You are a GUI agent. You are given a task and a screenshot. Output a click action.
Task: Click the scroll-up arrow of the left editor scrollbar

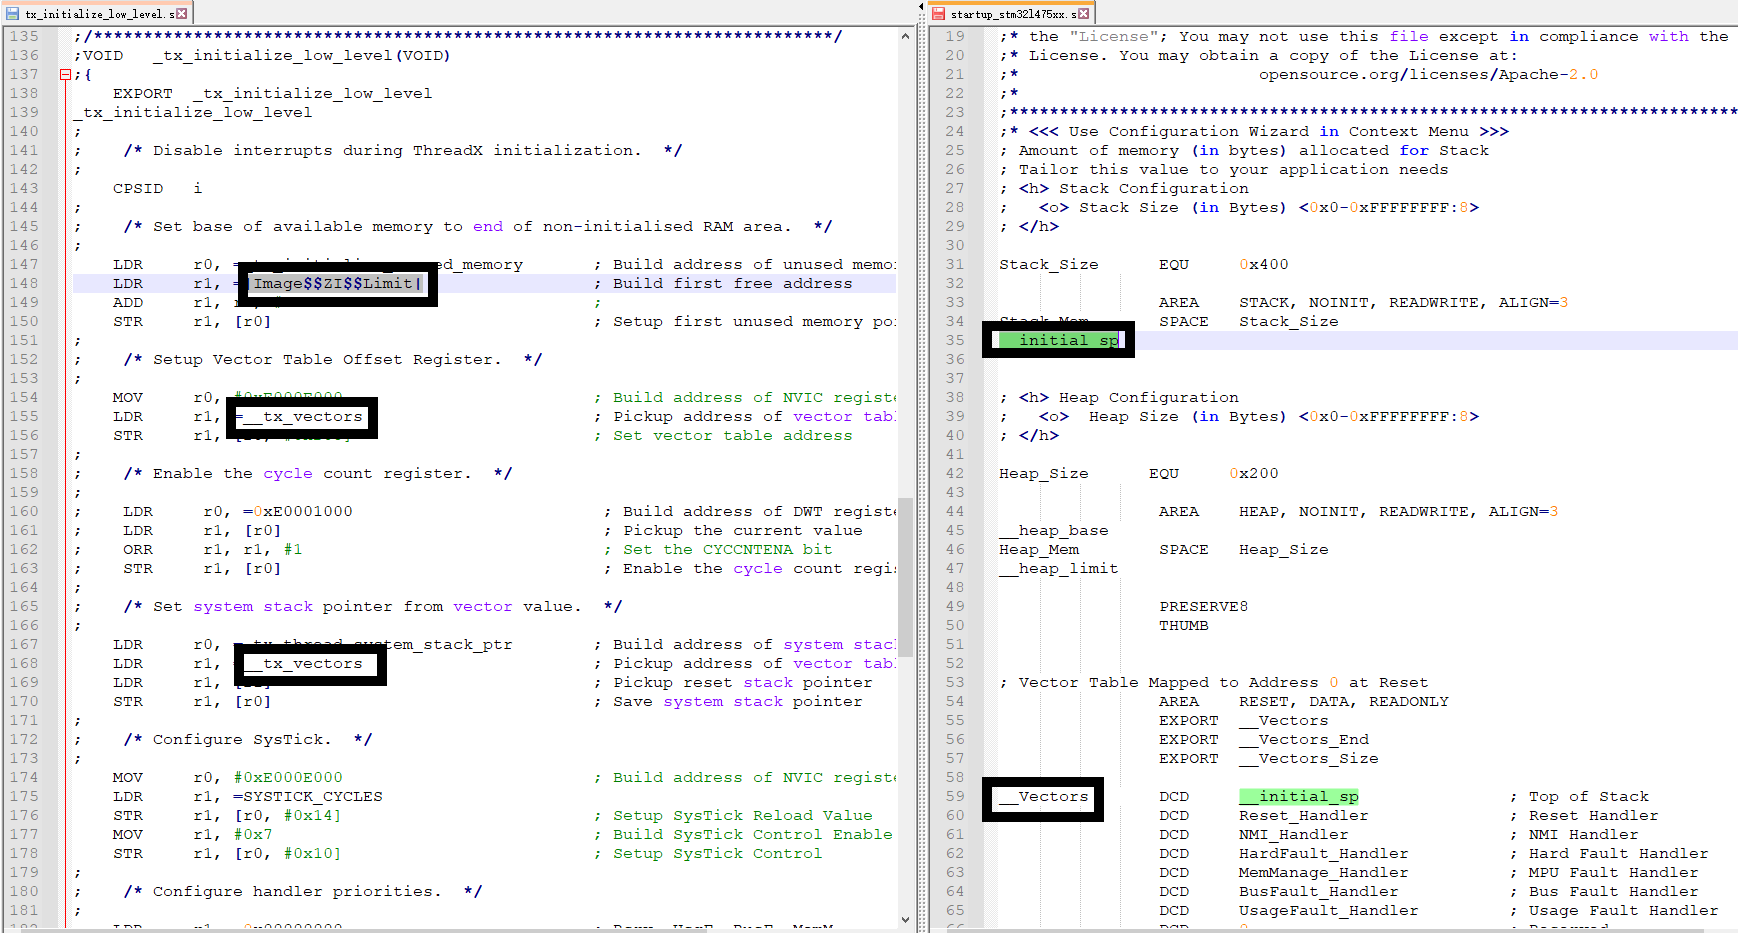coord(906,36)
